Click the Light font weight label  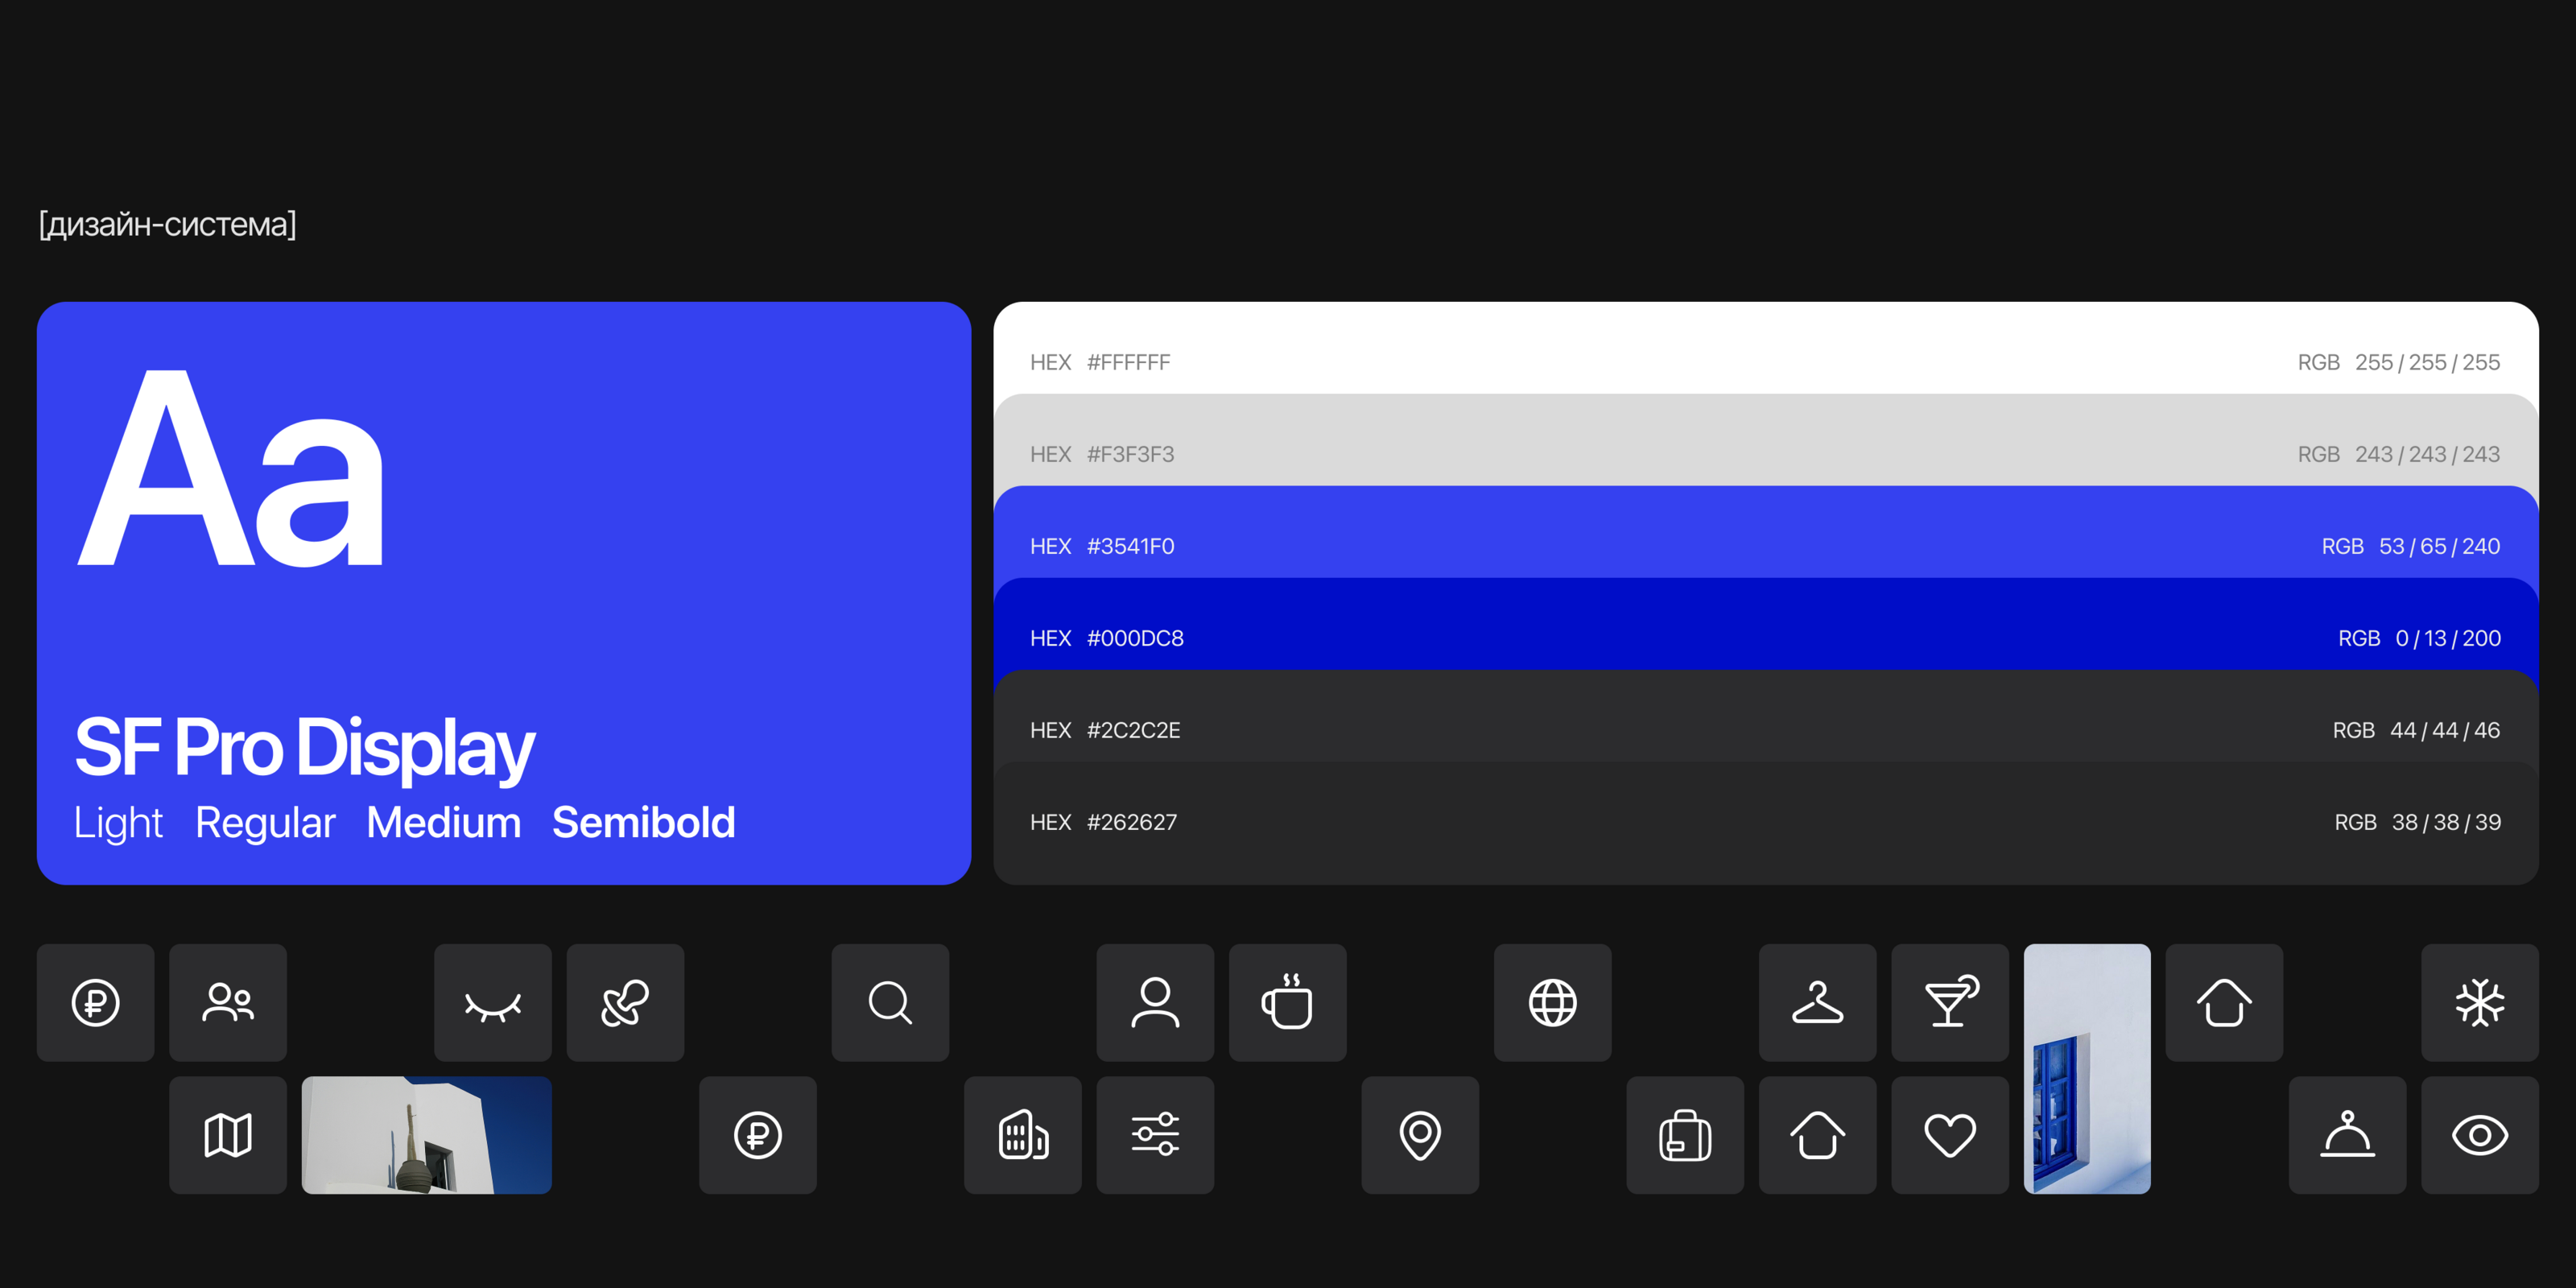pos(118,822)
